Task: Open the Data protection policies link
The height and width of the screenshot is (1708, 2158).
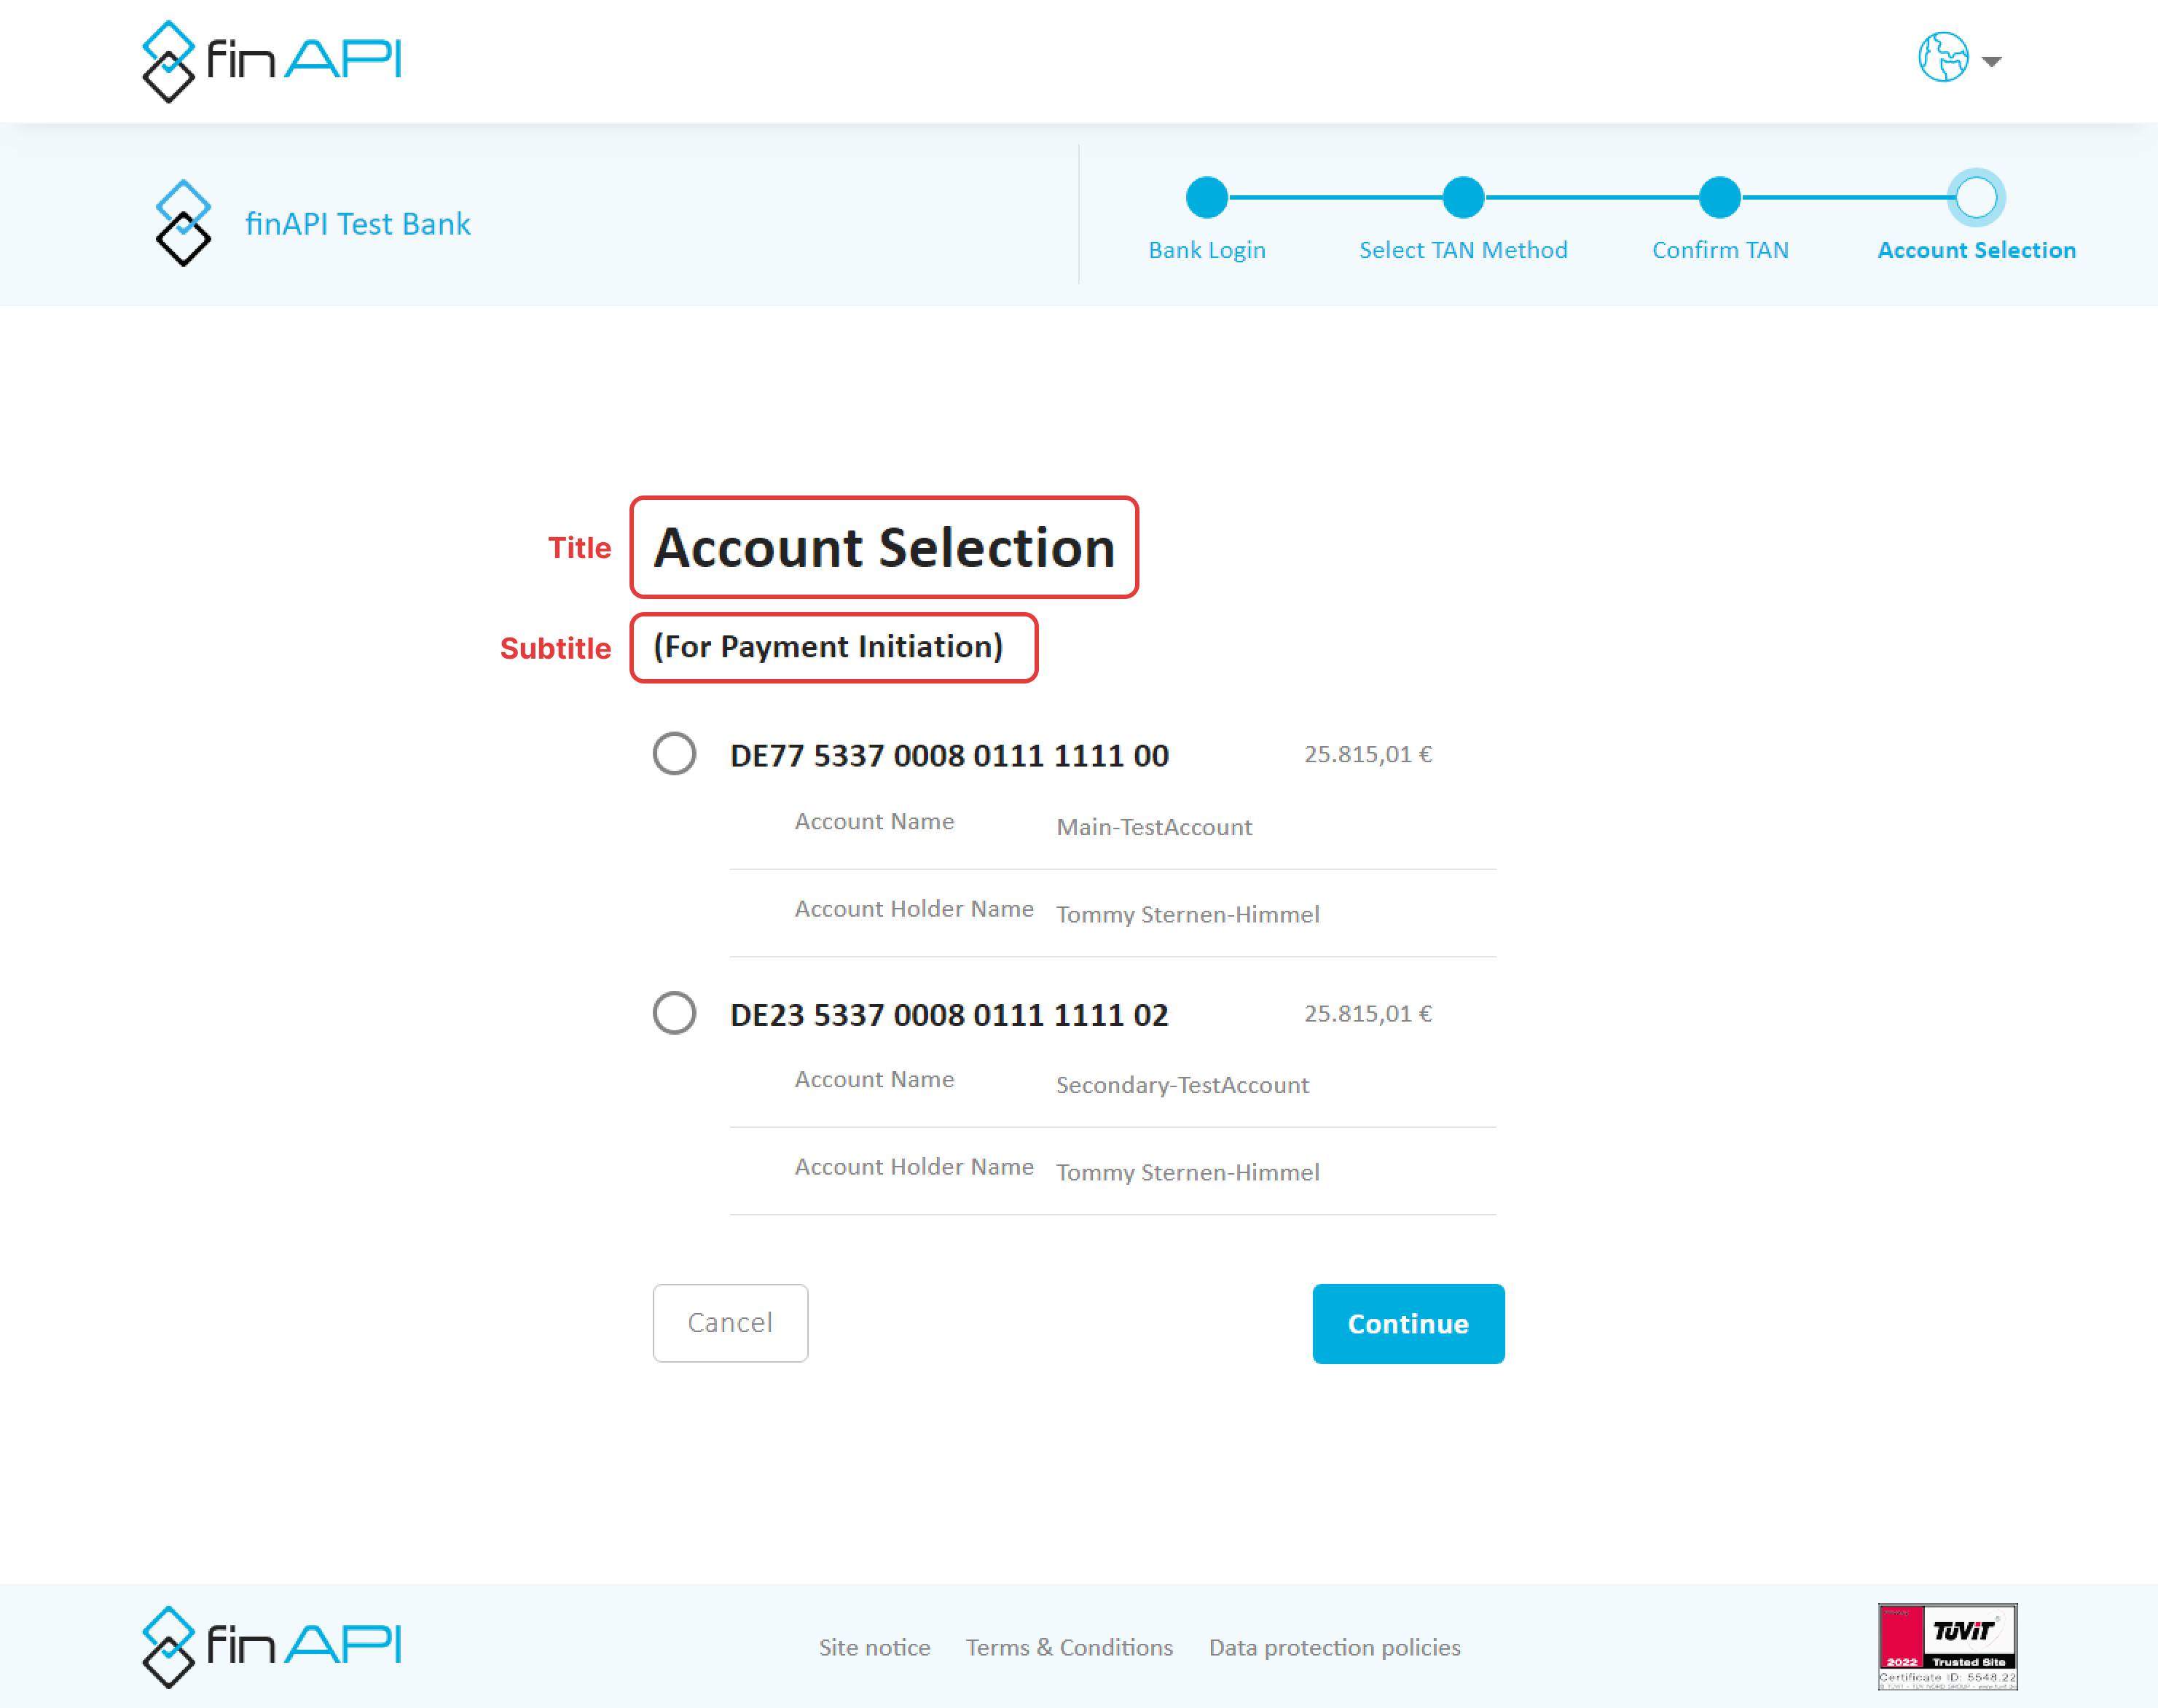Action: 1334,1647
